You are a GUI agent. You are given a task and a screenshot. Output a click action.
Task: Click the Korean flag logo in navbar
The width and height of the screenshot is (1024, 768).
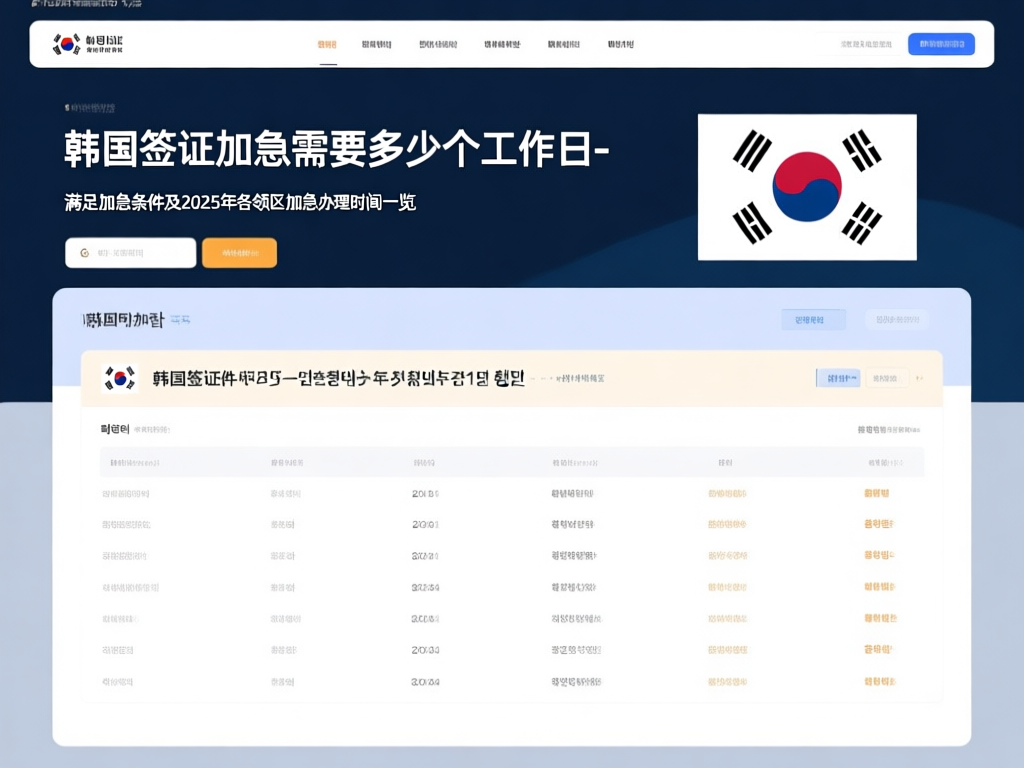tap(67, 44)
